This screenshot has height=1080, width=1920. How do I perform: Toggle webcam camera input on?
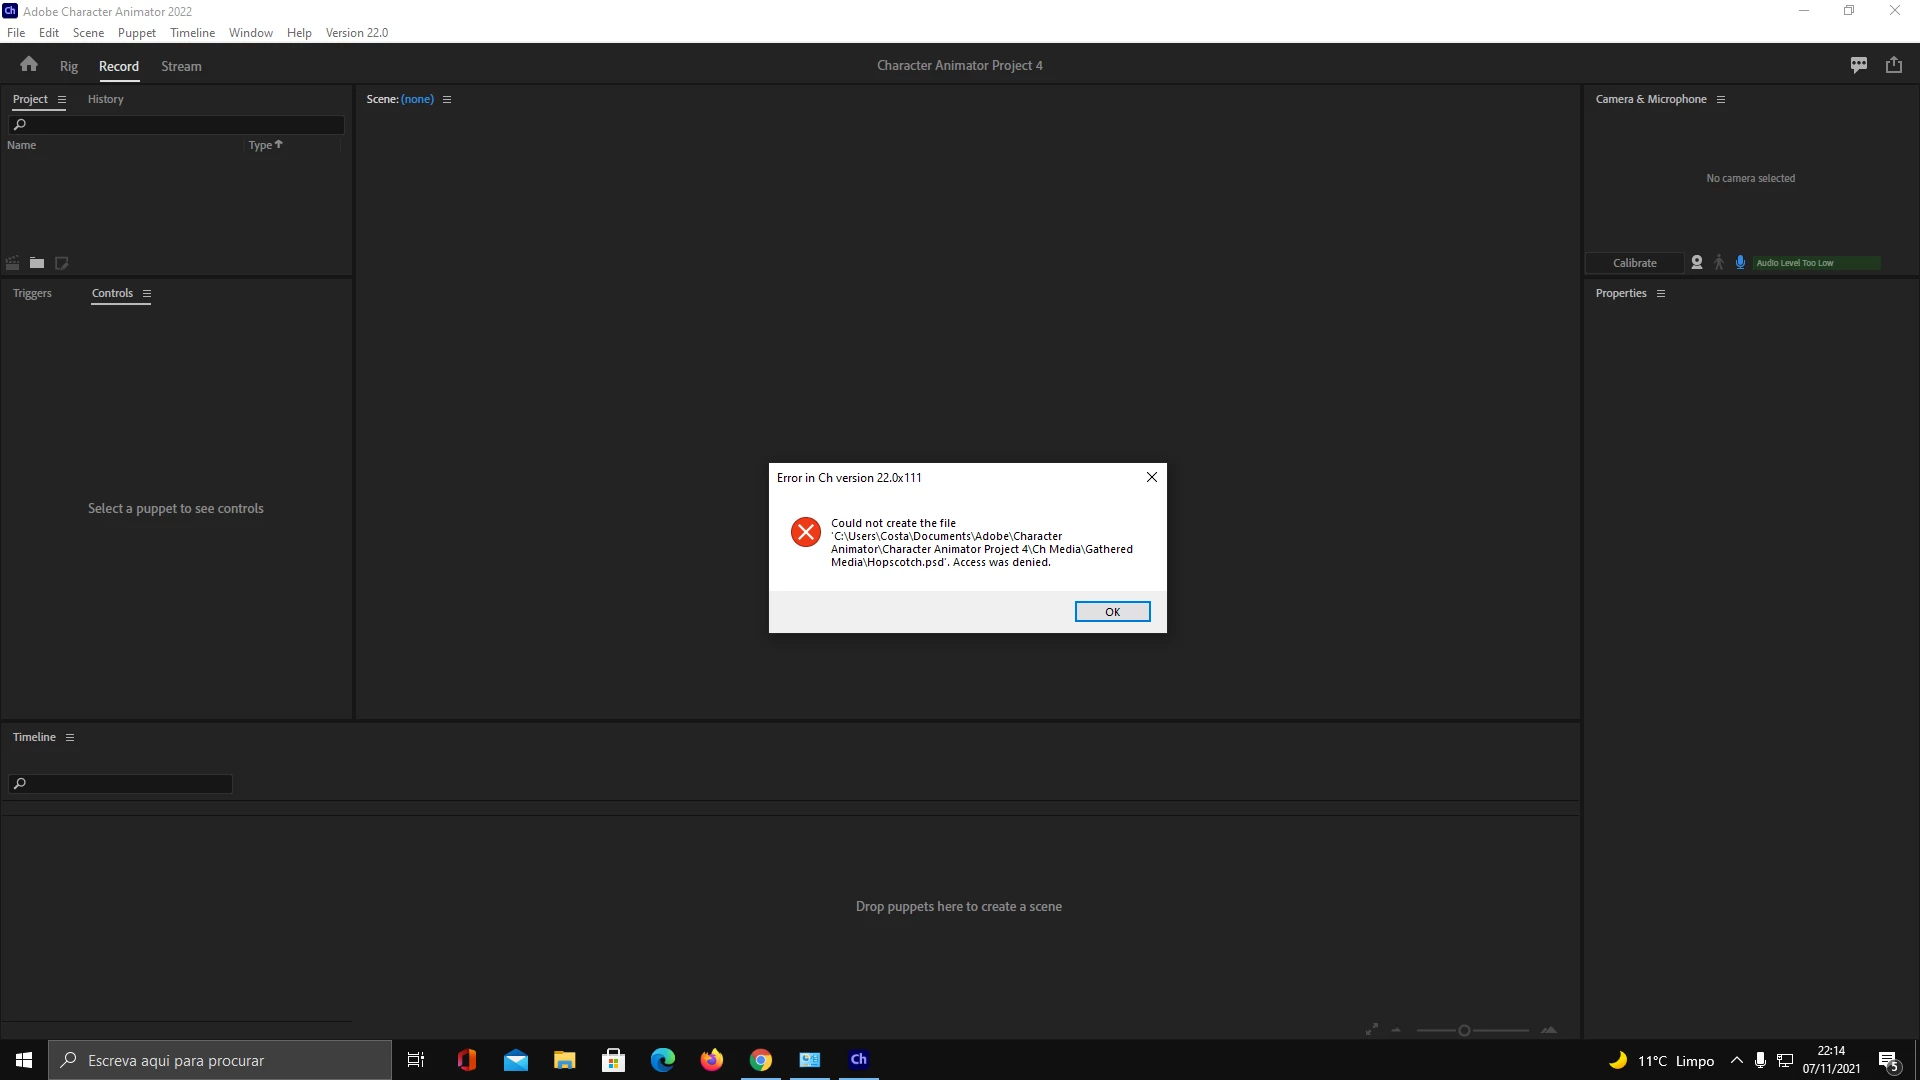click(1697, 263)
